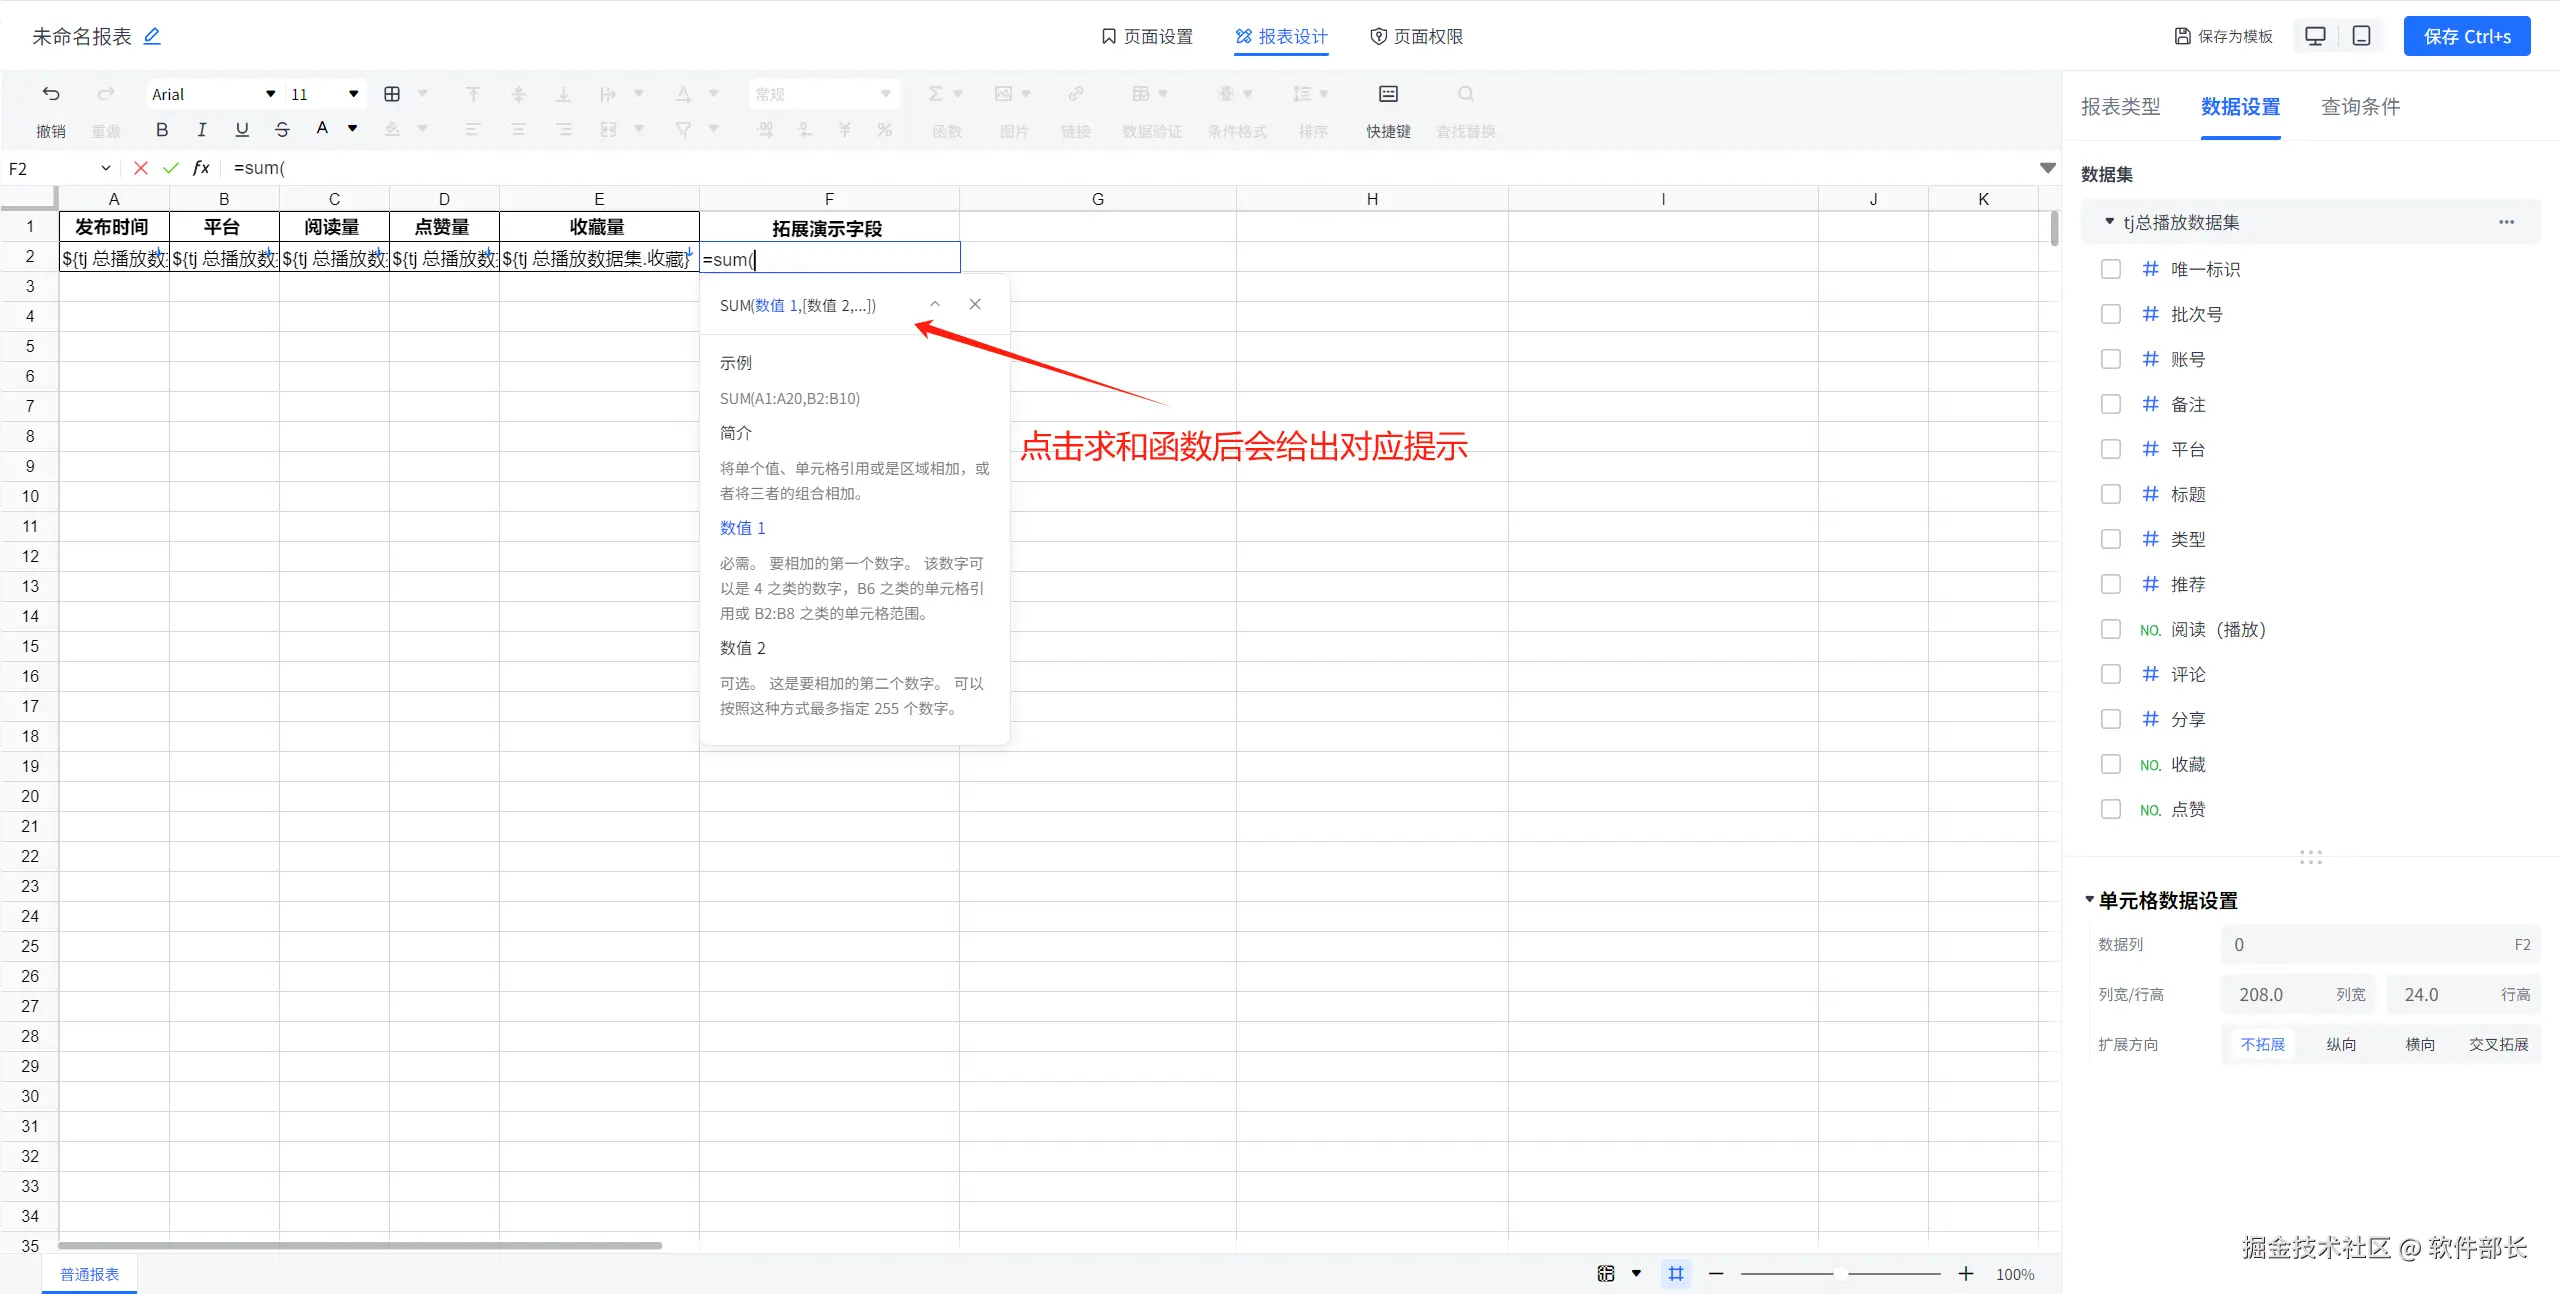Switch to desktop preview icon
The image size is (2560, 1294).
click(x=2315, y=36)
